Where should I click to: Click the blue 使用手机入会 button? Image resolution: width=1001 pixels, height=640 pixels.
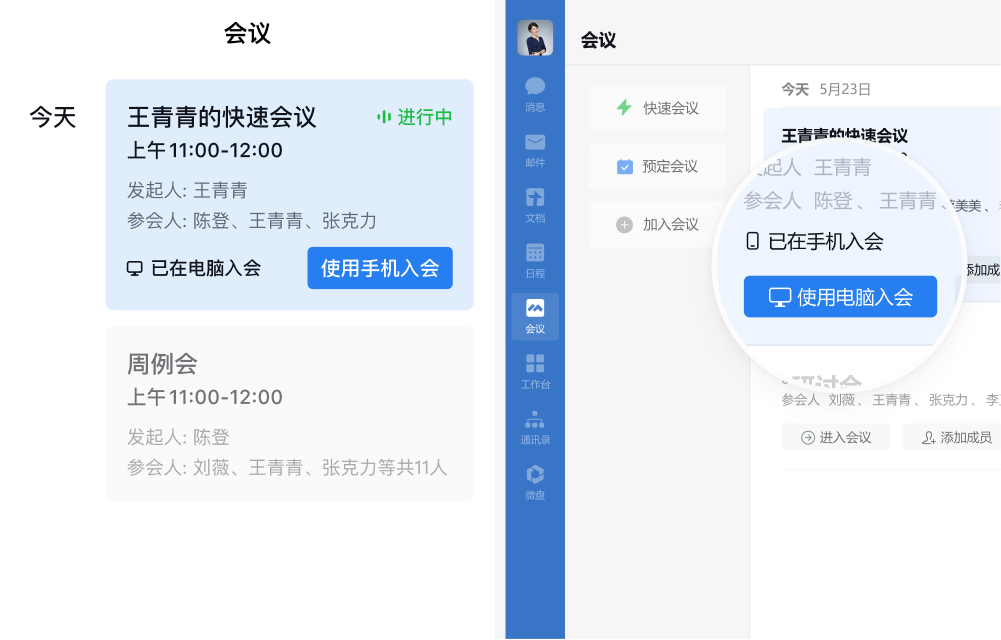pos(380,268)
